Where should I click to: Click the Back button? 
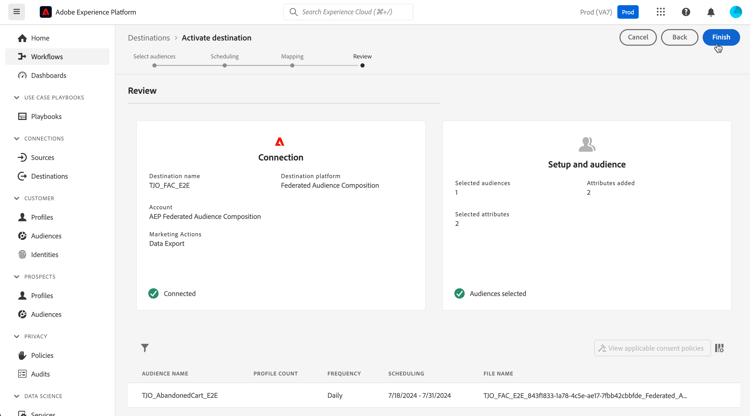[x=679, y=37]
